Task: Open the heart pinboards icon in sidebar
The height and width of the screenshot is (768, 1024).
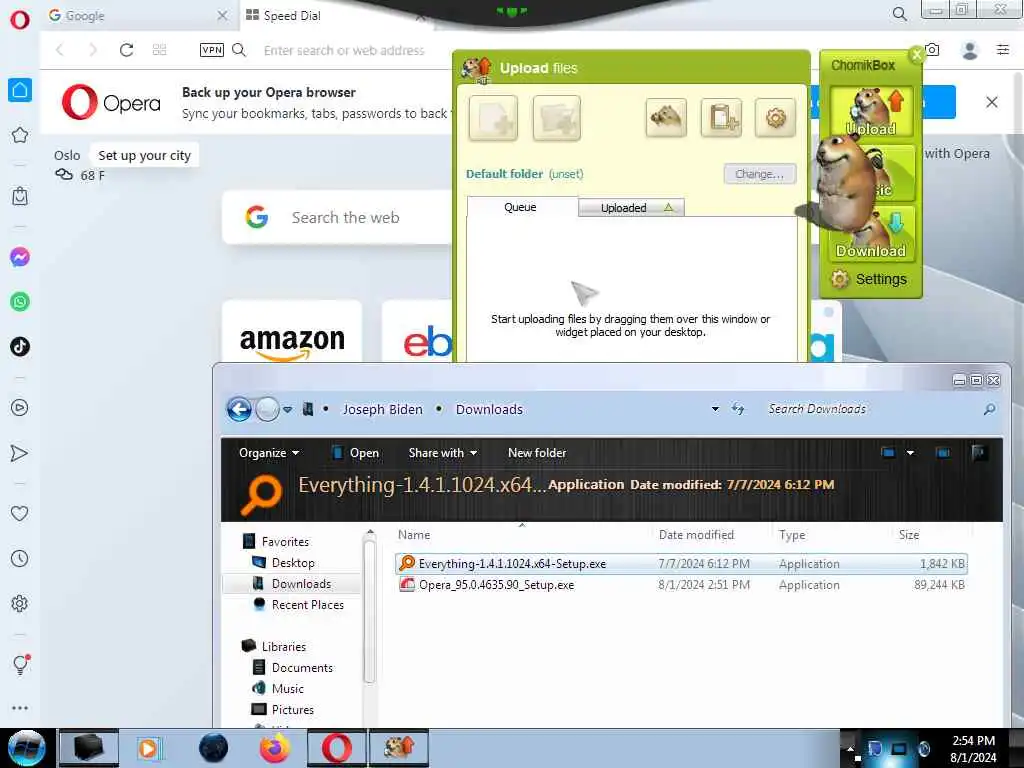Action: 20,514
